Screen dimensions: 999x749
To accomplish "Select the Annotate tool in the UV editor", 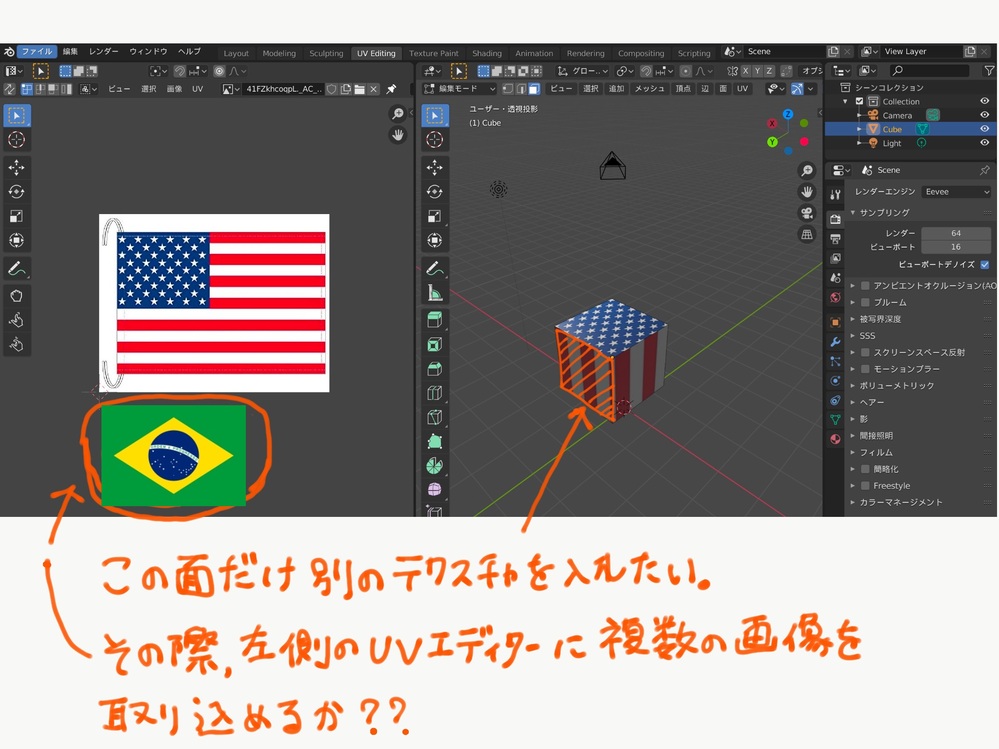I will (x=17, y=269).
